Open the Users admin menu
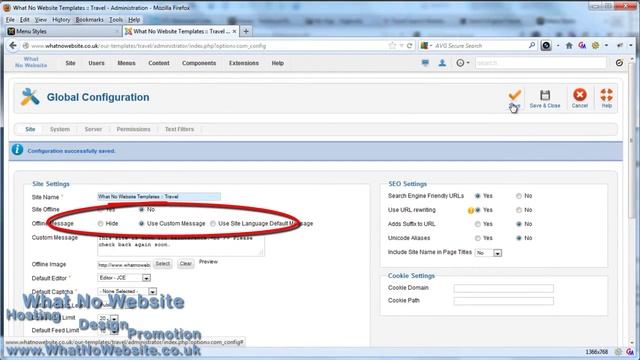The height and width of the screenshot is (360, 640). [96, 63]
